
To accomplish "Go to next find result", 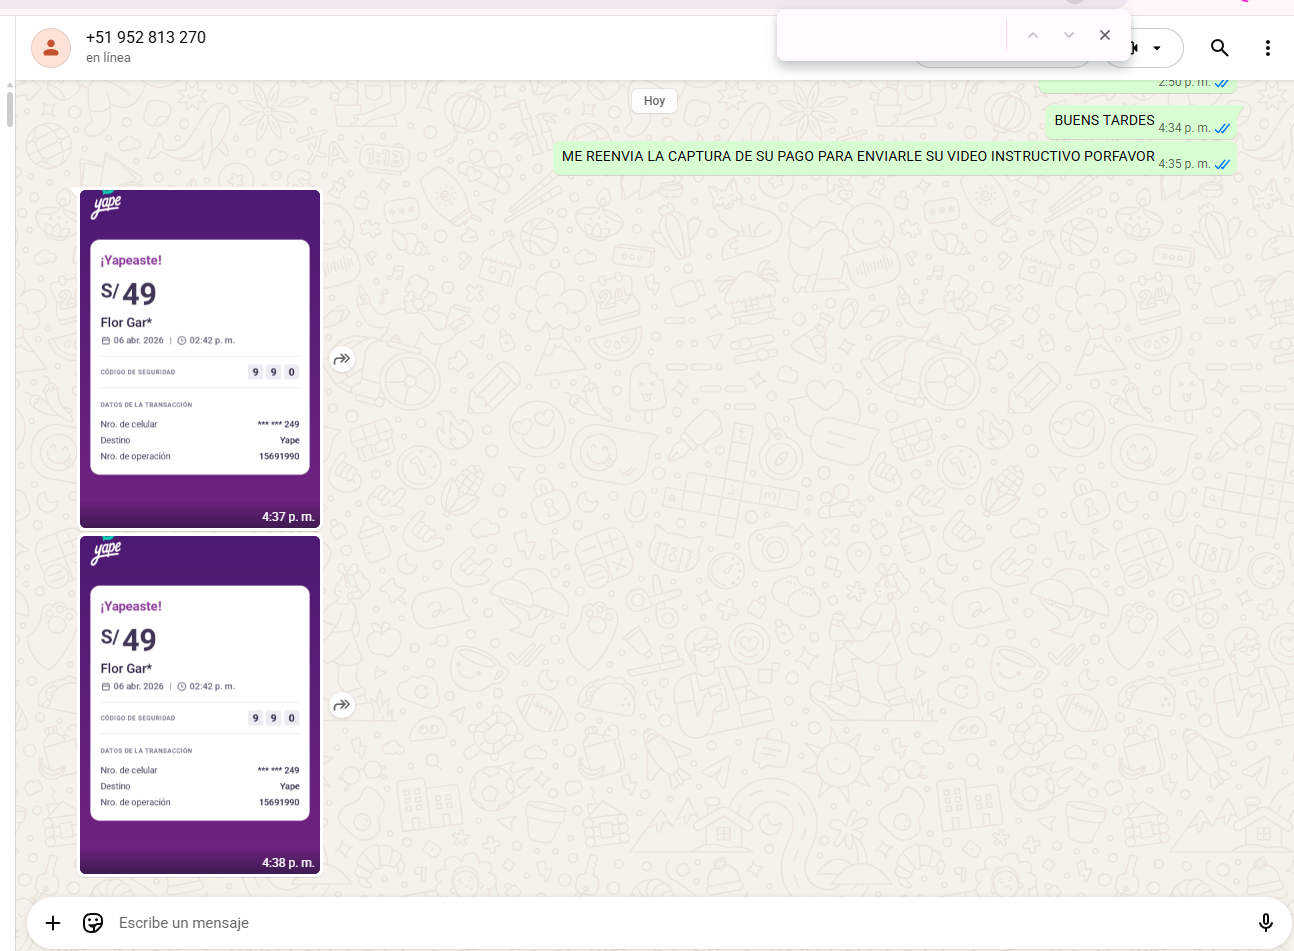I will (x=1069, y=35).
